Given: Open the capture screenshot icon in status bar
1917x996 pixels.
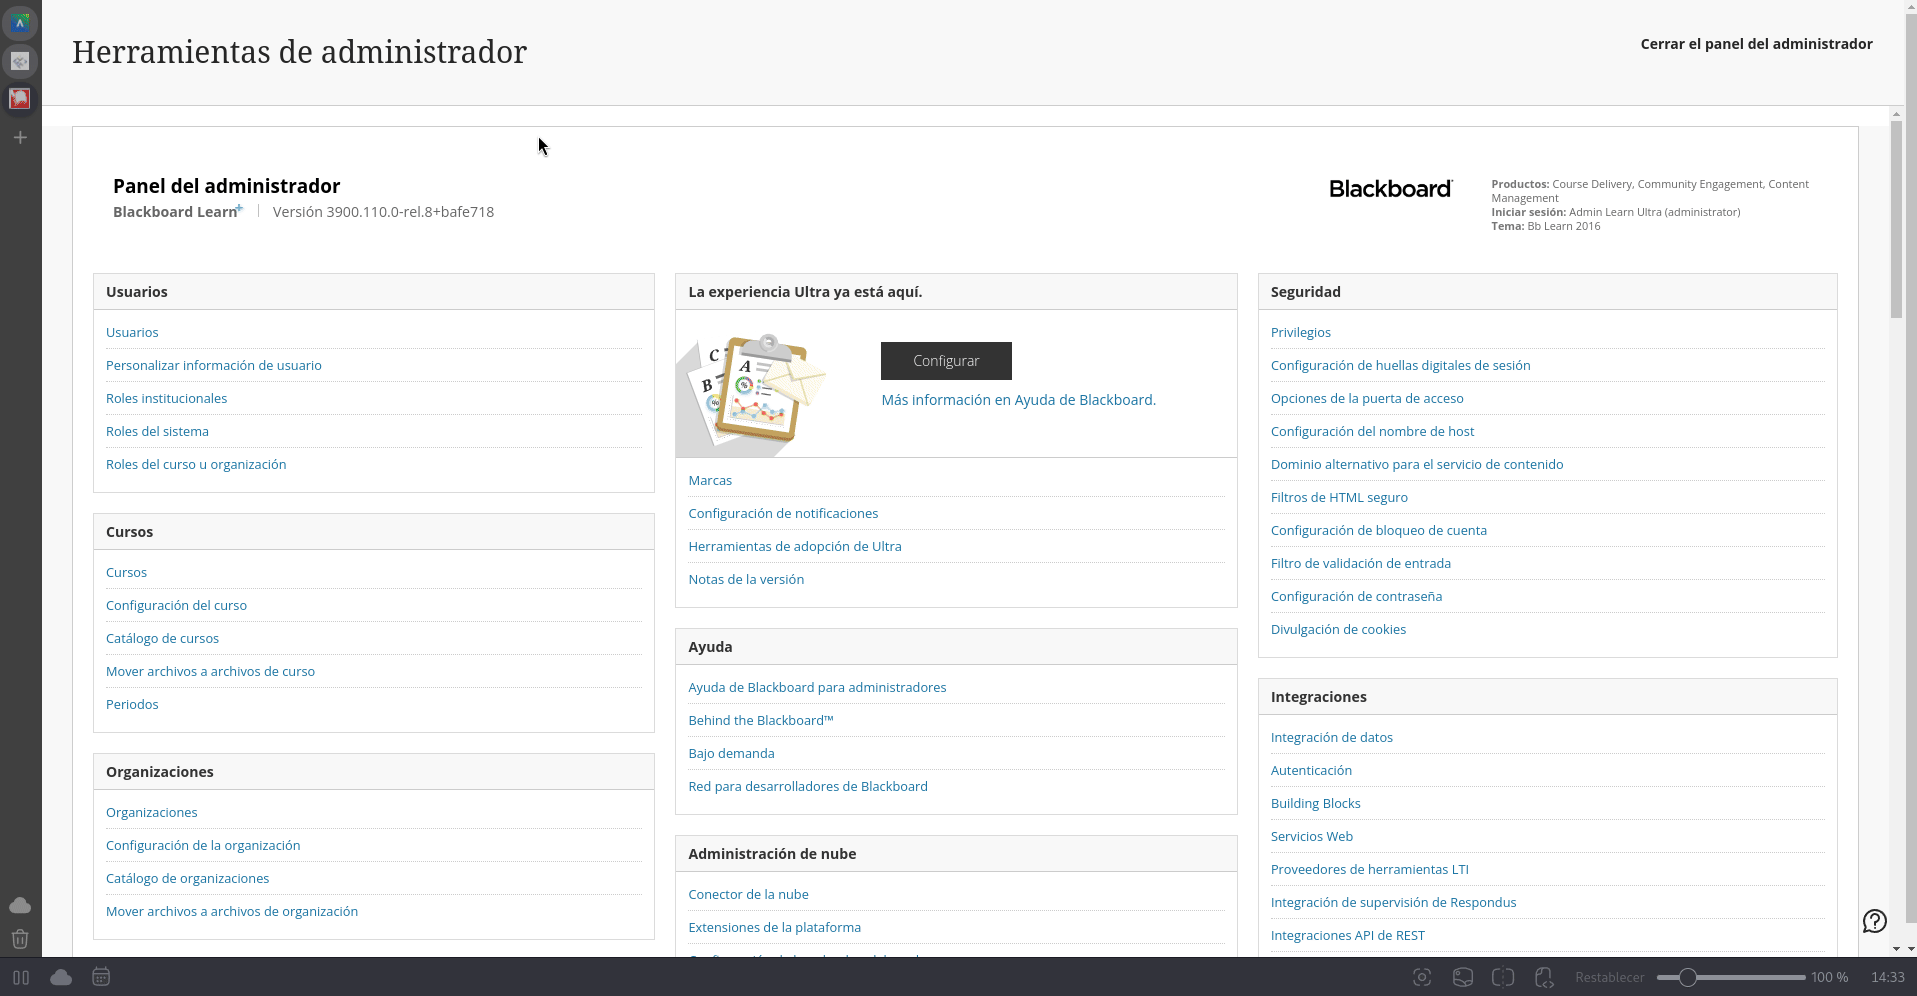Looking at the screenshot, I should [1422, 977].
